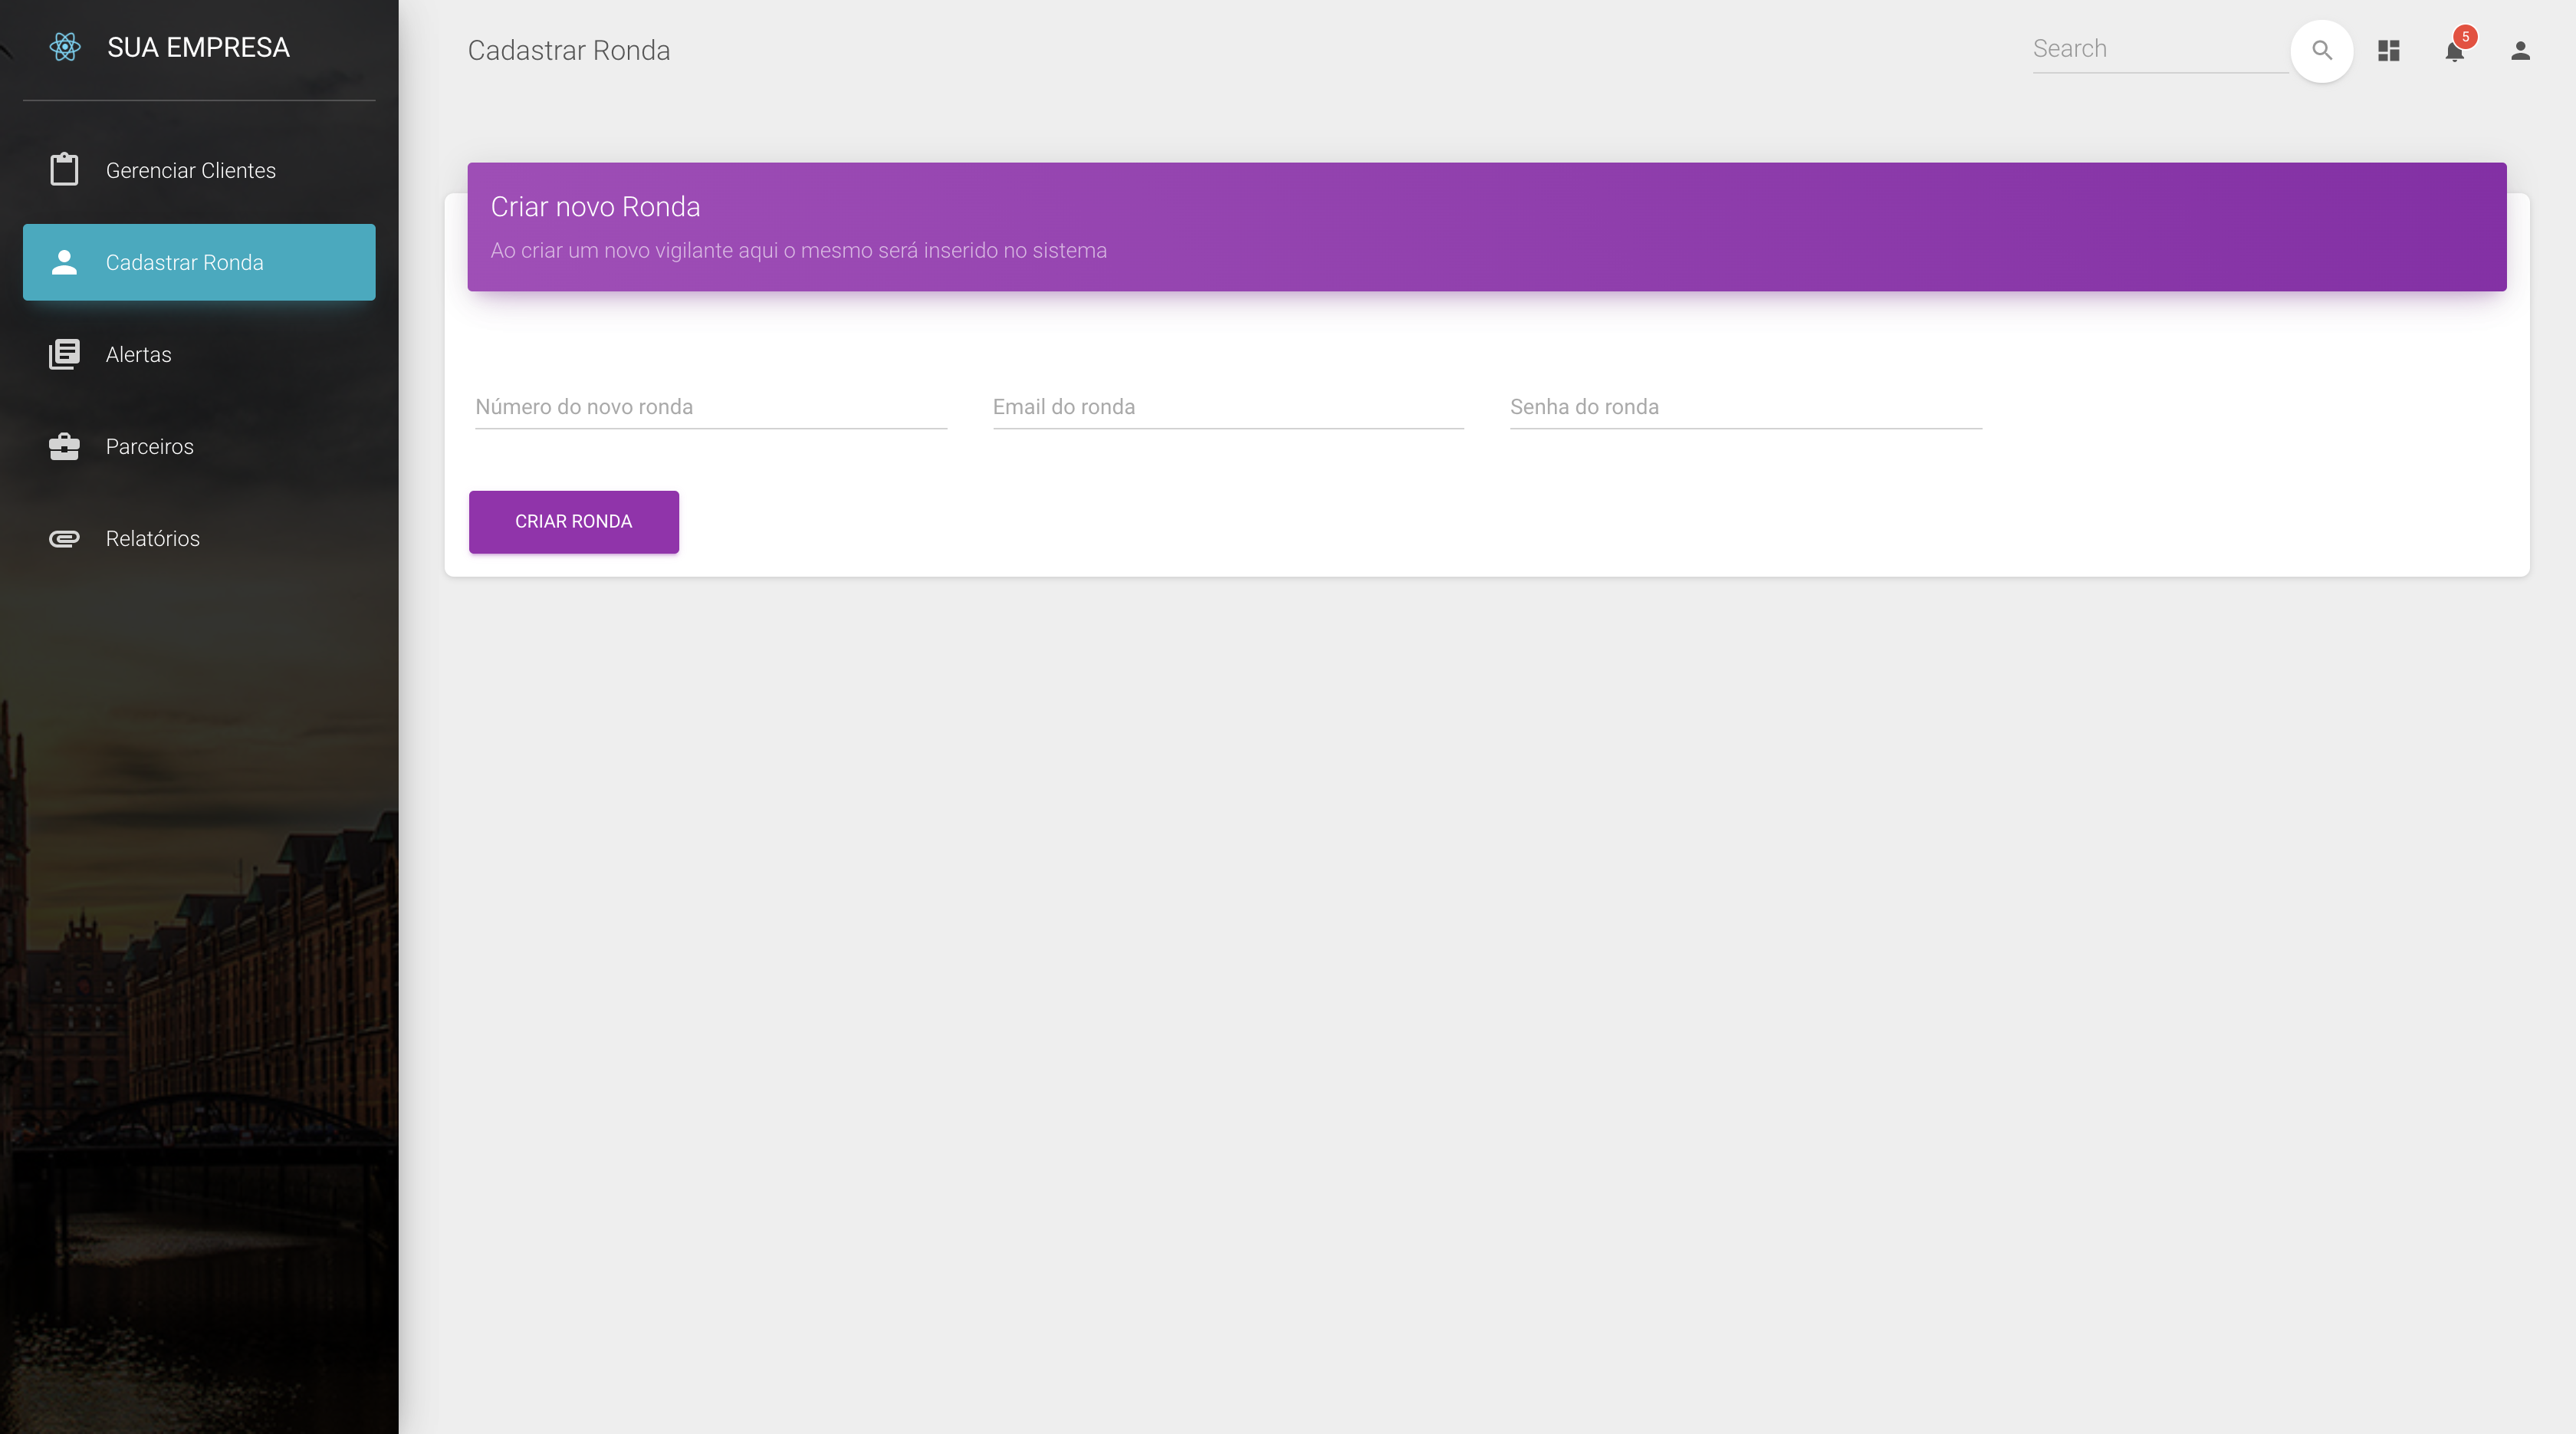Open Gerenciar Clientes menu item

click(190, 170)
